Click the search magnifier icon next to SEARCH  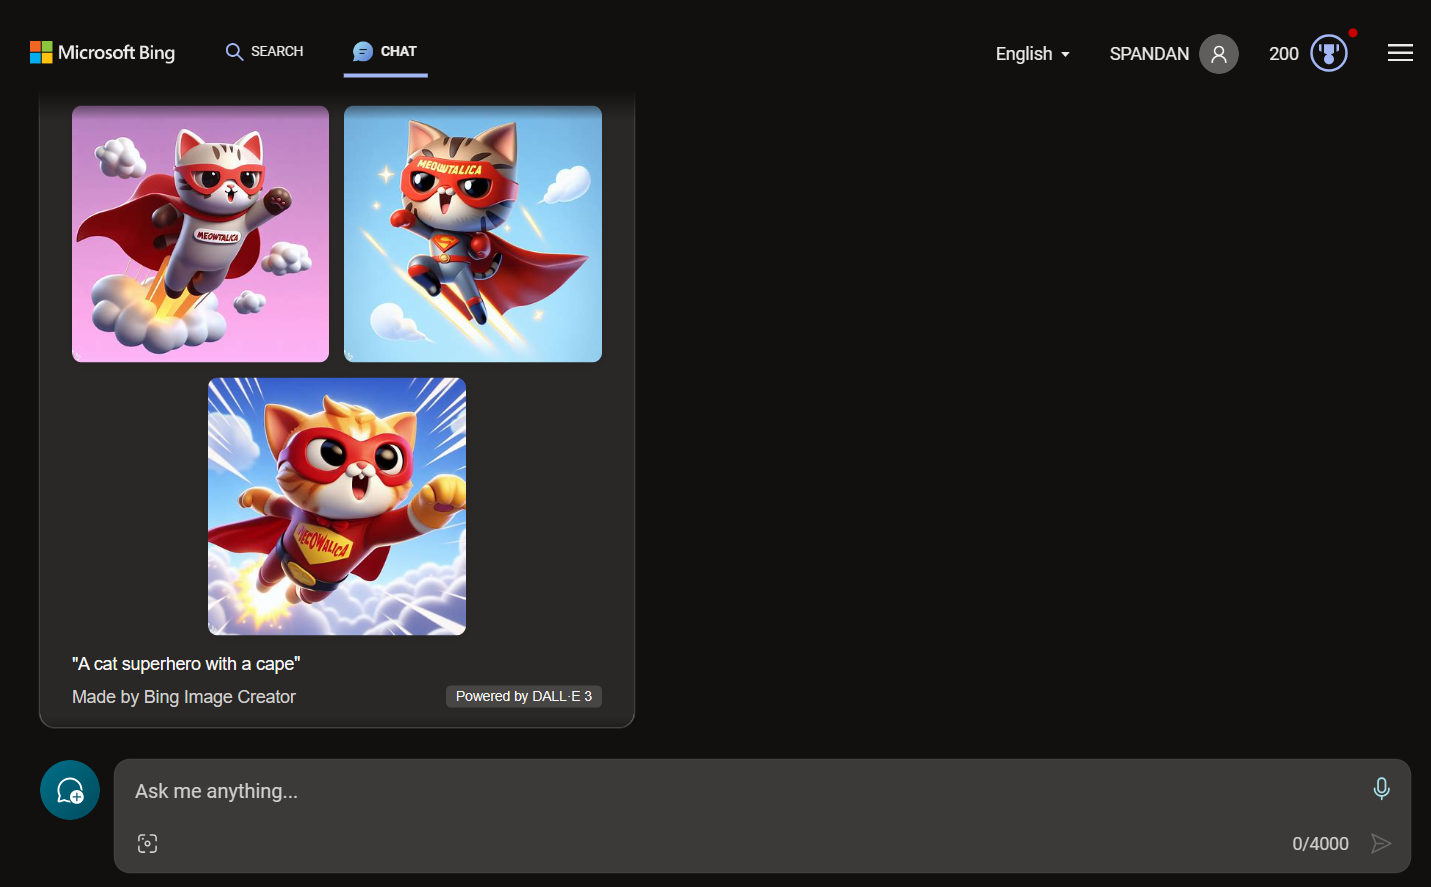coord(234,50)
